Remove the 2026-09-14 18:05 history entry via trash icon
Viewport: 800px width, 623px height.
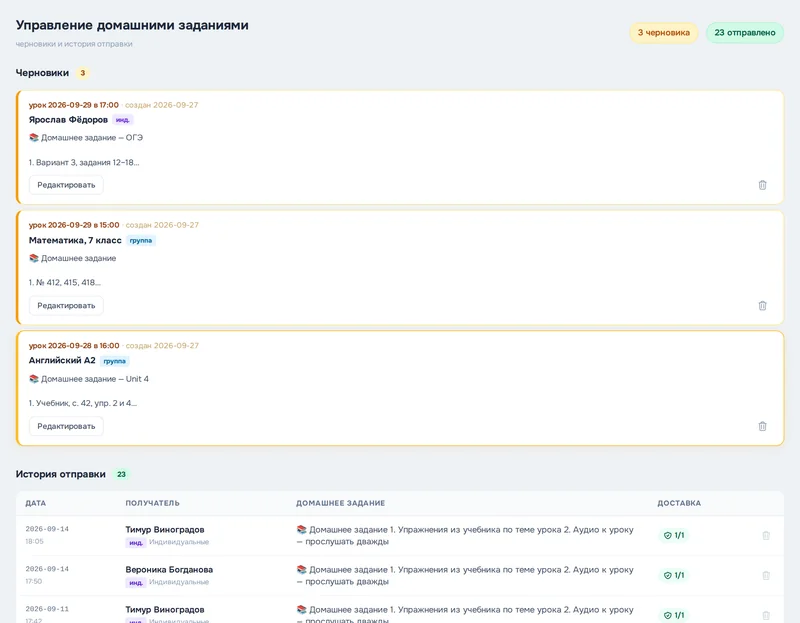(766, 535)
